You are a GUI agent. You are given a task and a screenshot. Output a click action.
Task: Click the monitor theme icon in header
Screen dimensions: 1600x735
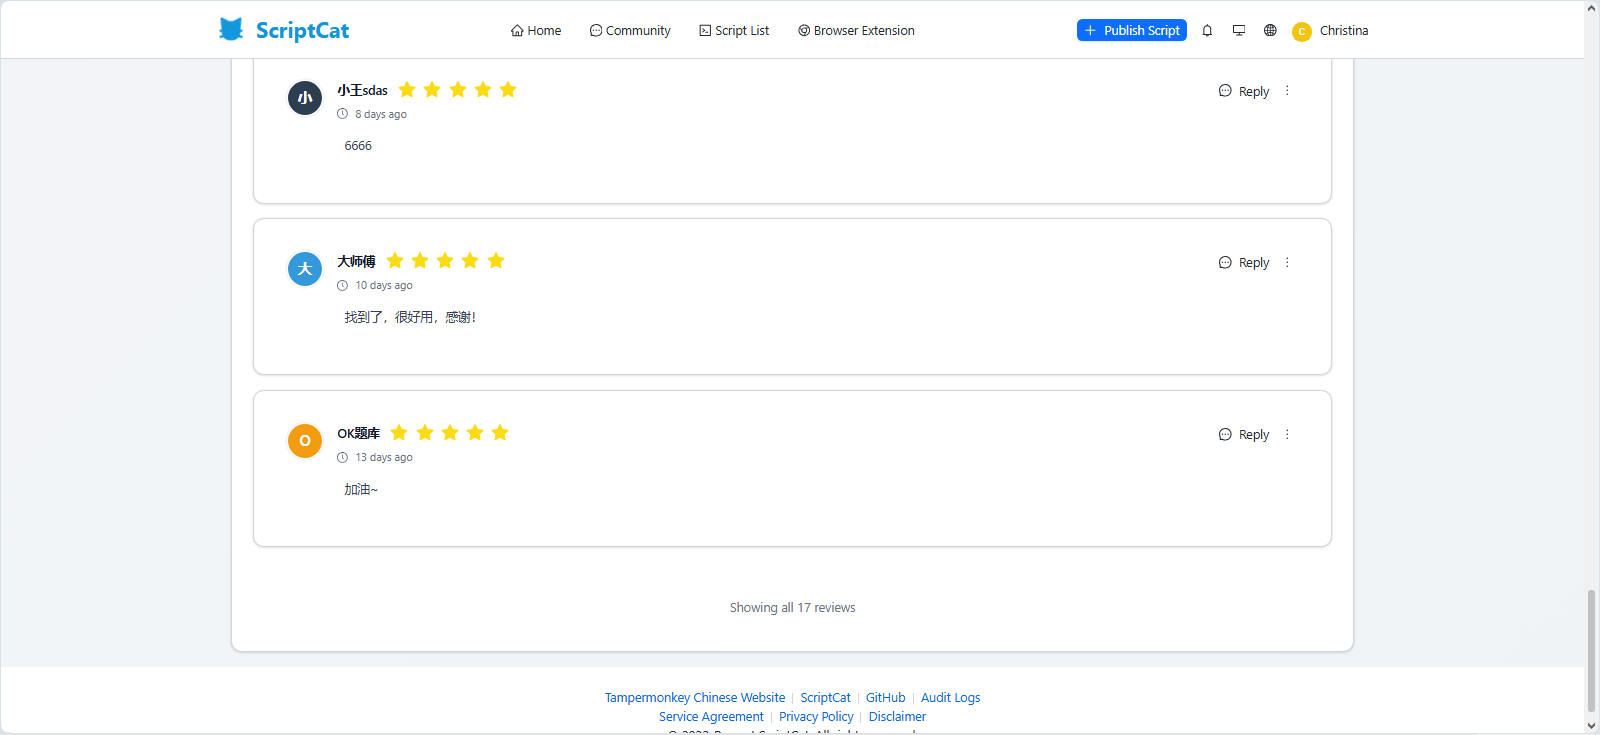(x=1239, y=31)
